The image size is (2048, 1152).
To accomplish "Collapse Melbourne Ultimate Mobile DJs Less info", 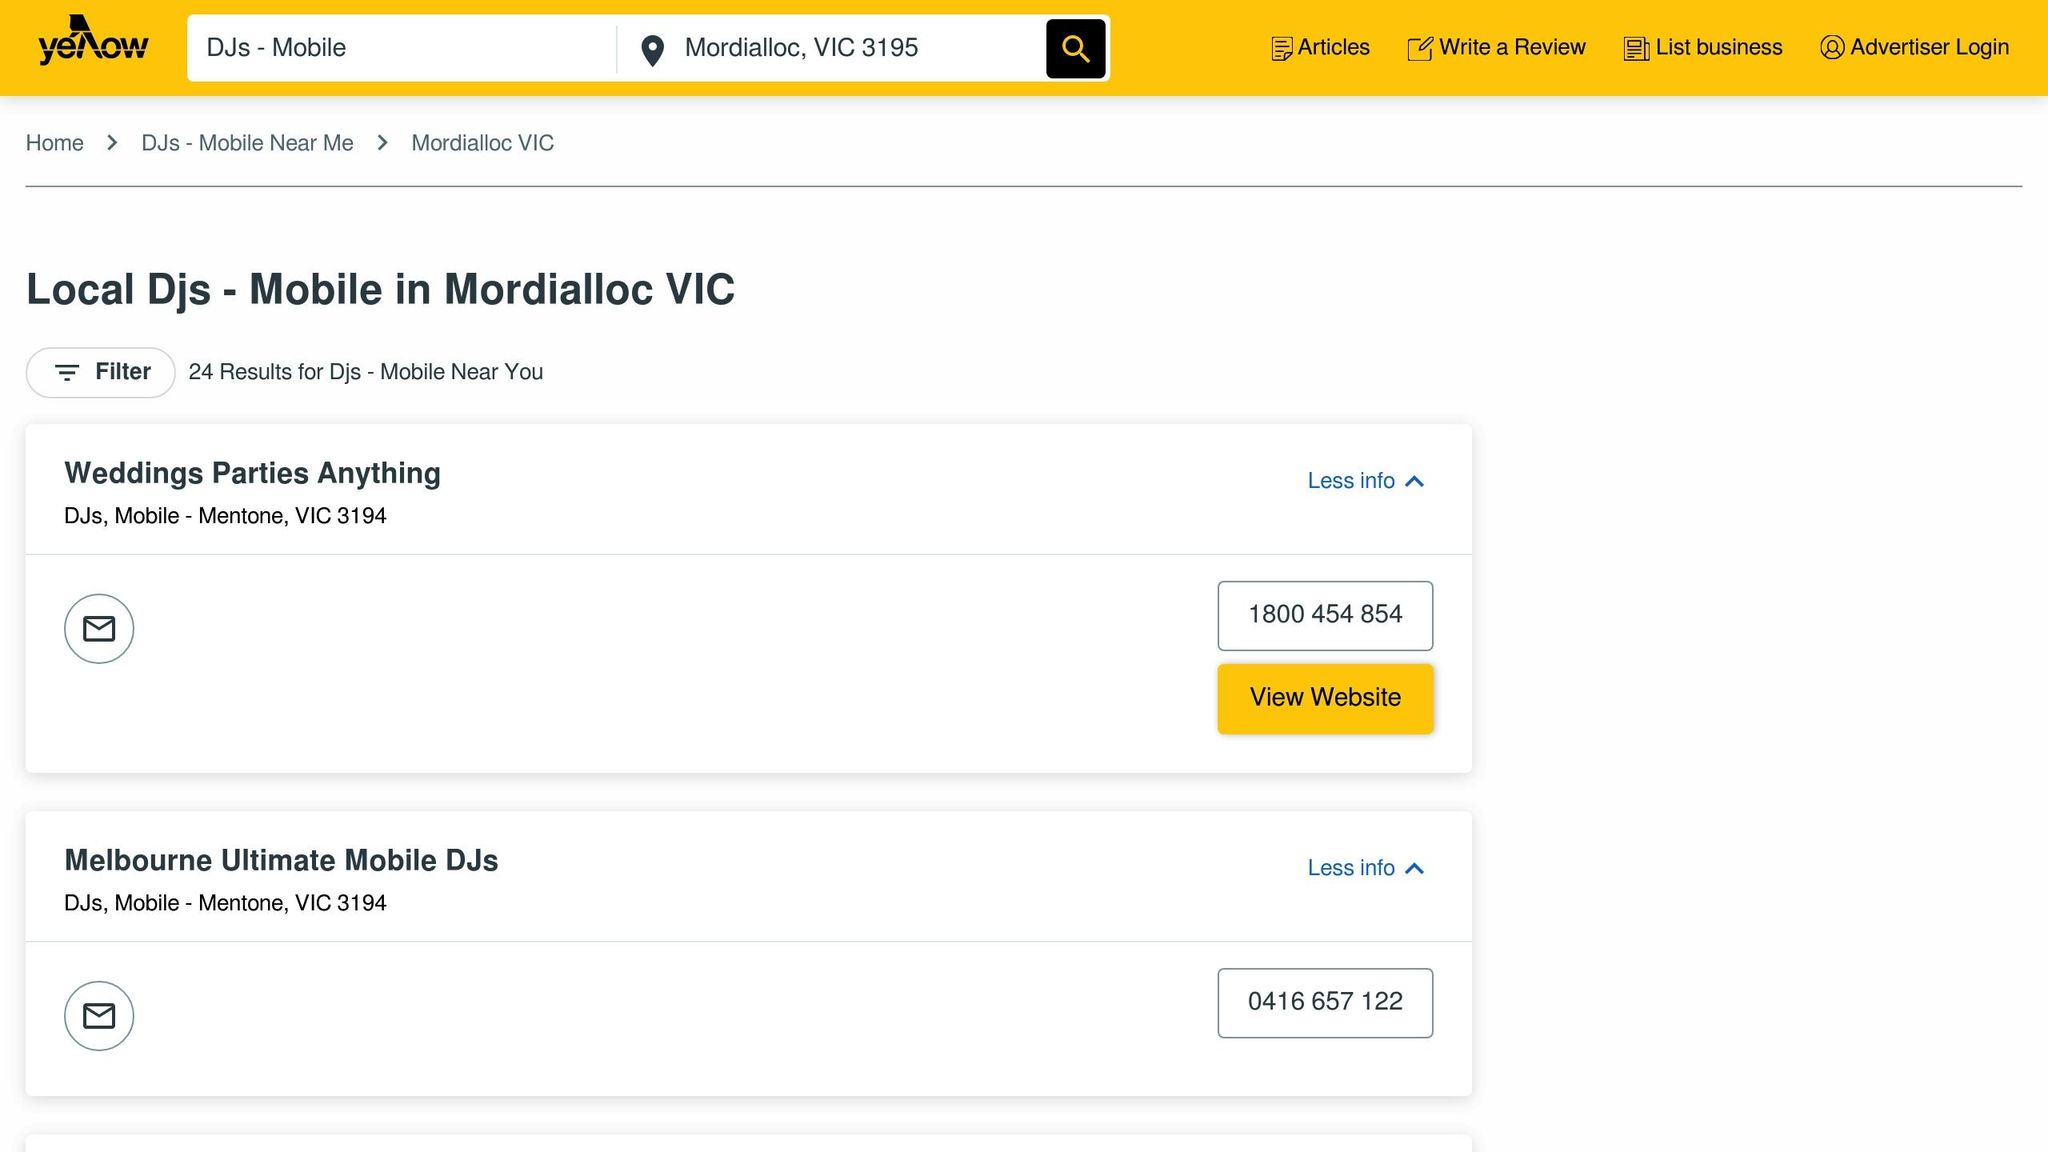I will pos(1365,868).
